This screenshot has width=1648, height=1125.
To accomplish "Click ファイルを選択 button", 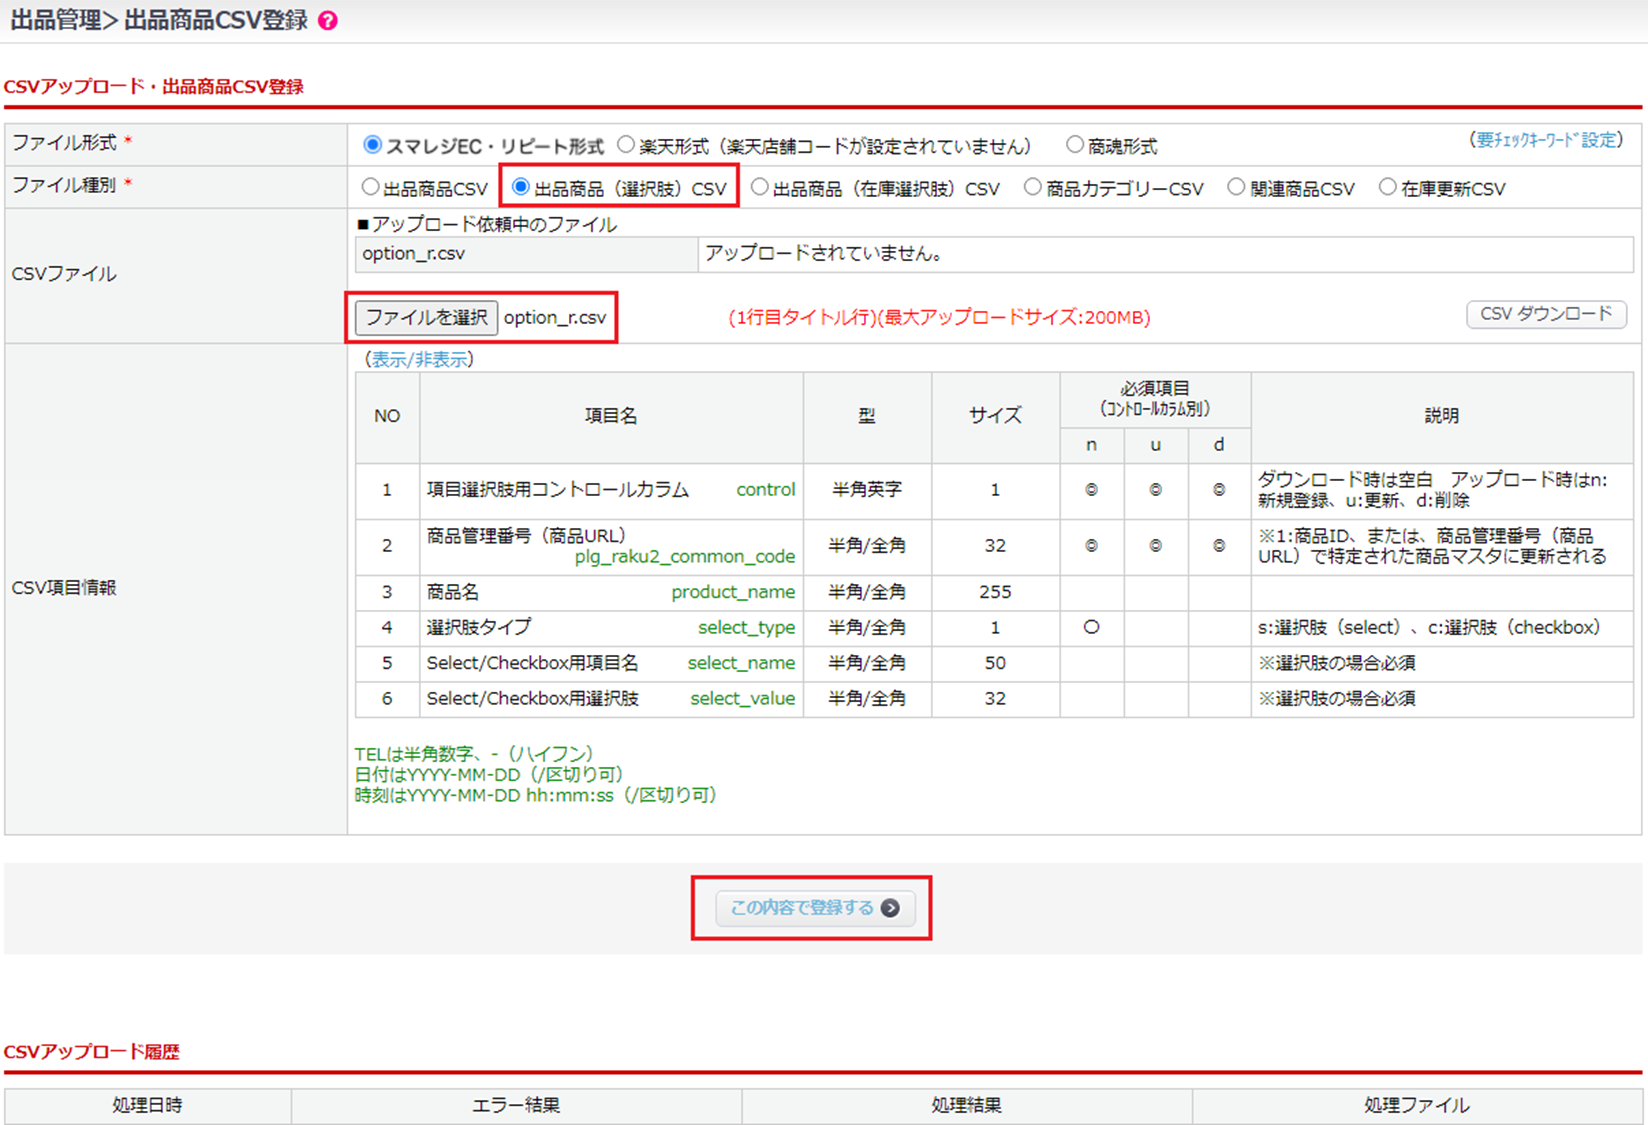I will coord(426,318).
